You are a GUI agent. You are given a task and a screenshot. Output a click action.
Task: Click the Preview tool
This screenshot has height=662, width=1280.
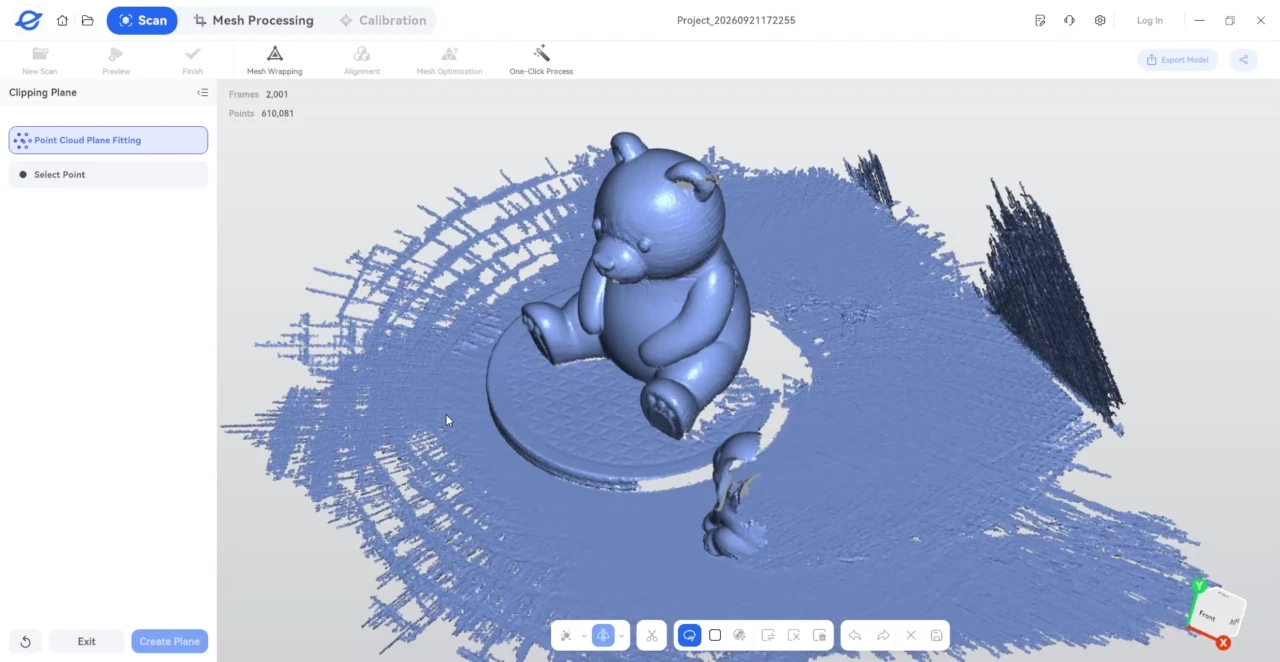pos(116,60)
